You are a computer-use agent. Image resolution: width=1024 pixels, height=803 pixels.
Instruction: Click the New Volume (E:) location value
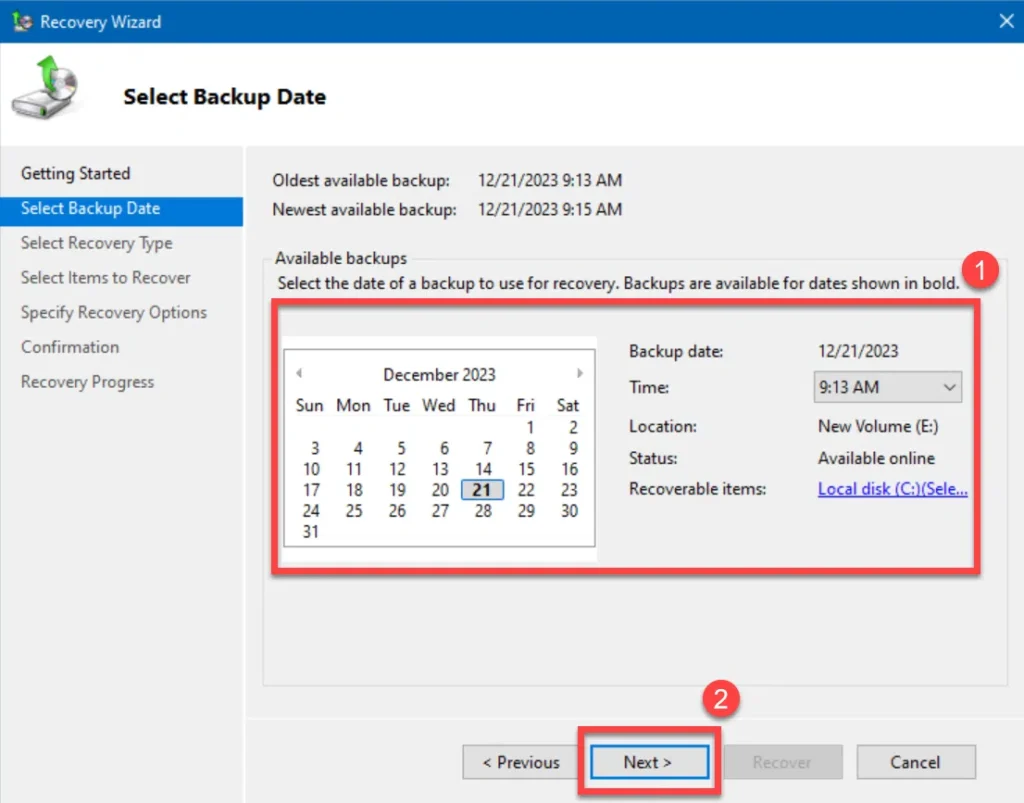point(878,426)
